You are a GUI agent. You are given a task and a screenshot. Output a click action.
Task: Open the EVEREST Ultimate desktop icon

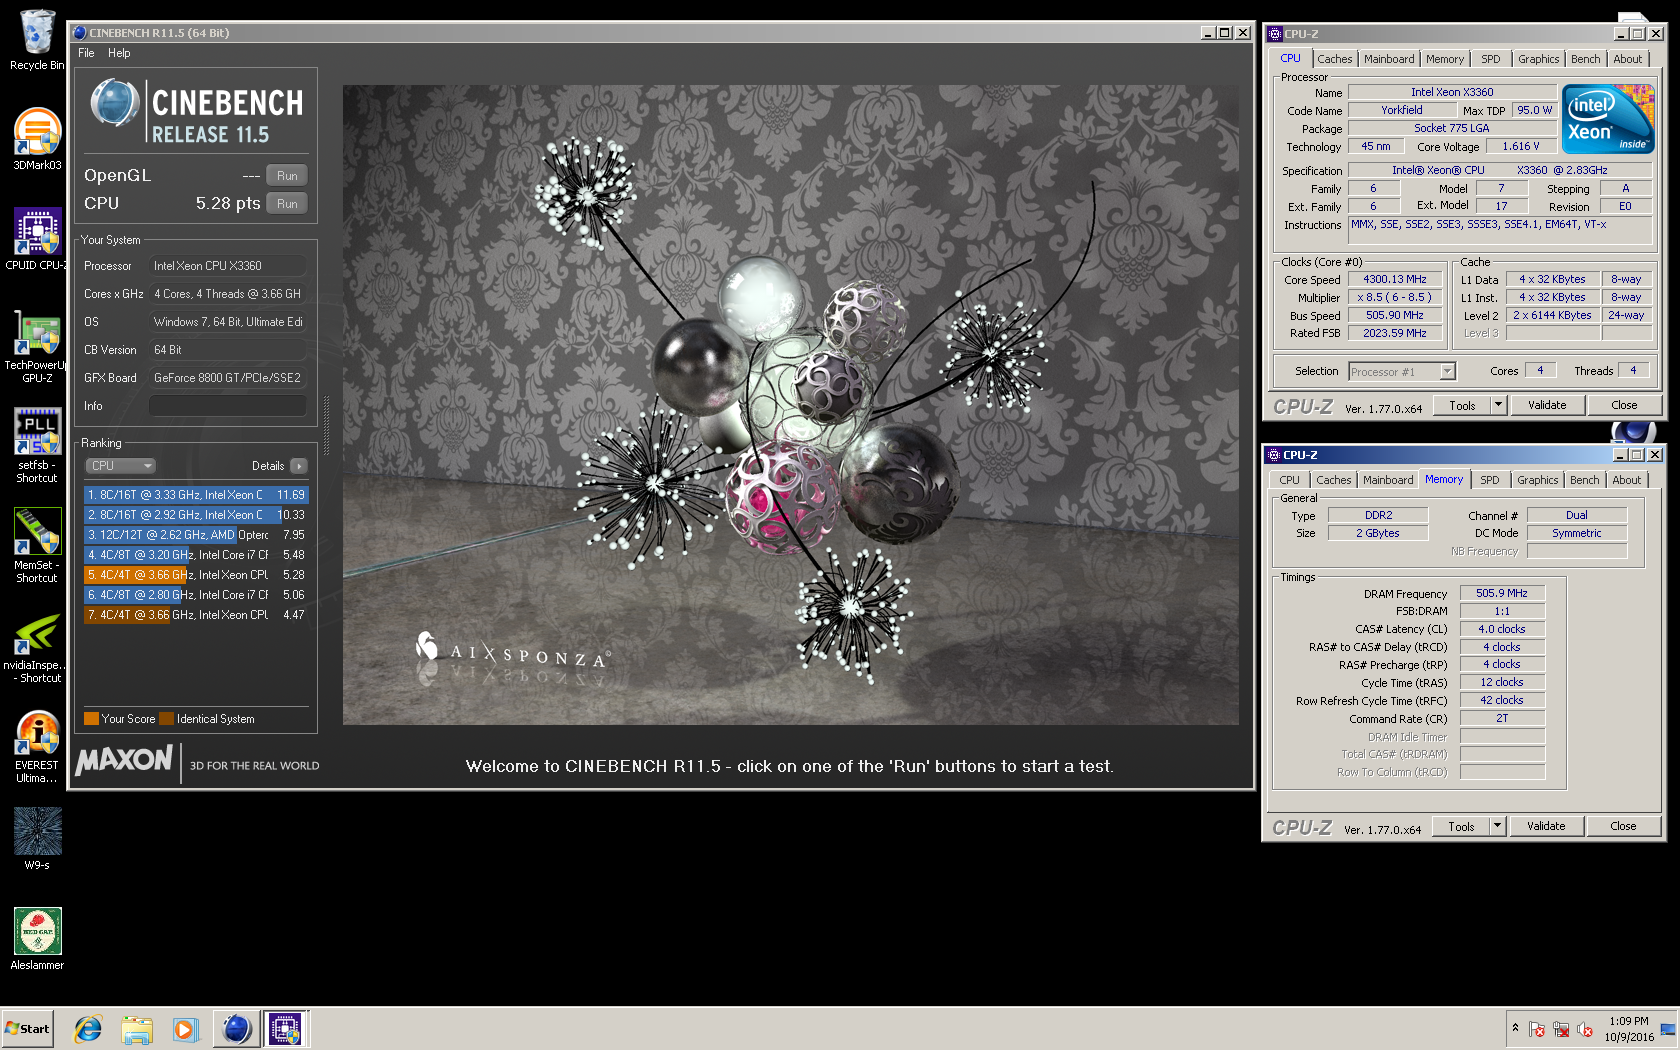(37, 746)
